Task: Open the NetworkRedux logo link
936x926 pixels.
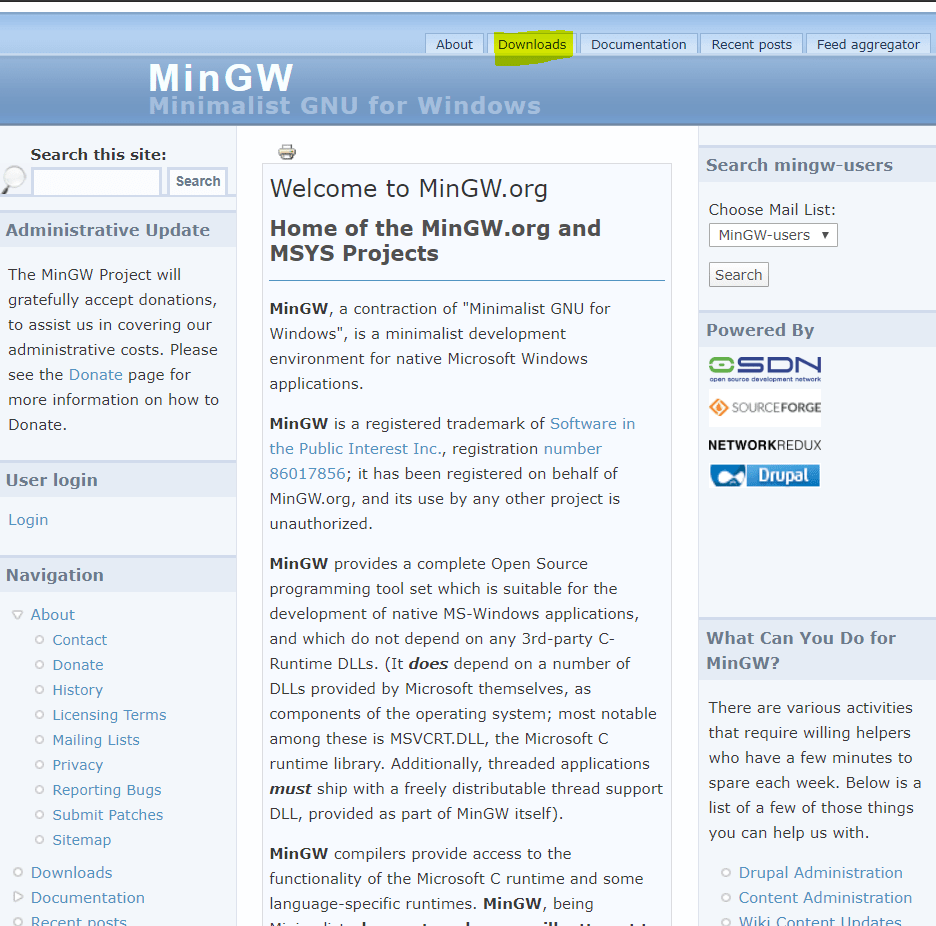Action: (765, 445)
